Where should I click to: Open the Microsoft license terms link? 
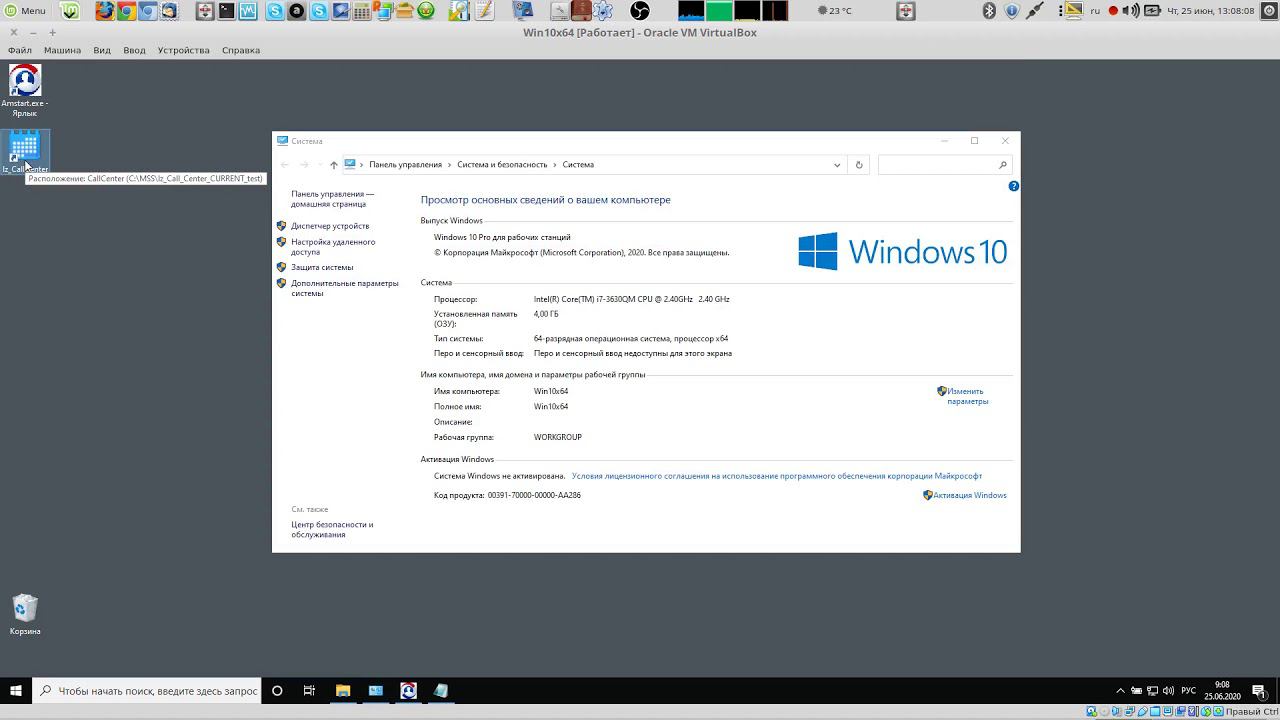tap(777, 476)
